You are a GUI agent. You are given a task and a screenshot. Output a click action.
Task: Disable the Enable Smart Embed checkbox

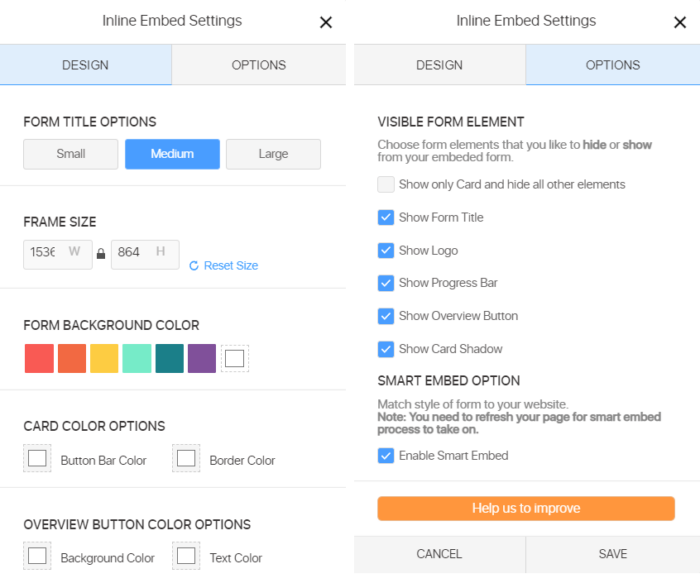386,455
